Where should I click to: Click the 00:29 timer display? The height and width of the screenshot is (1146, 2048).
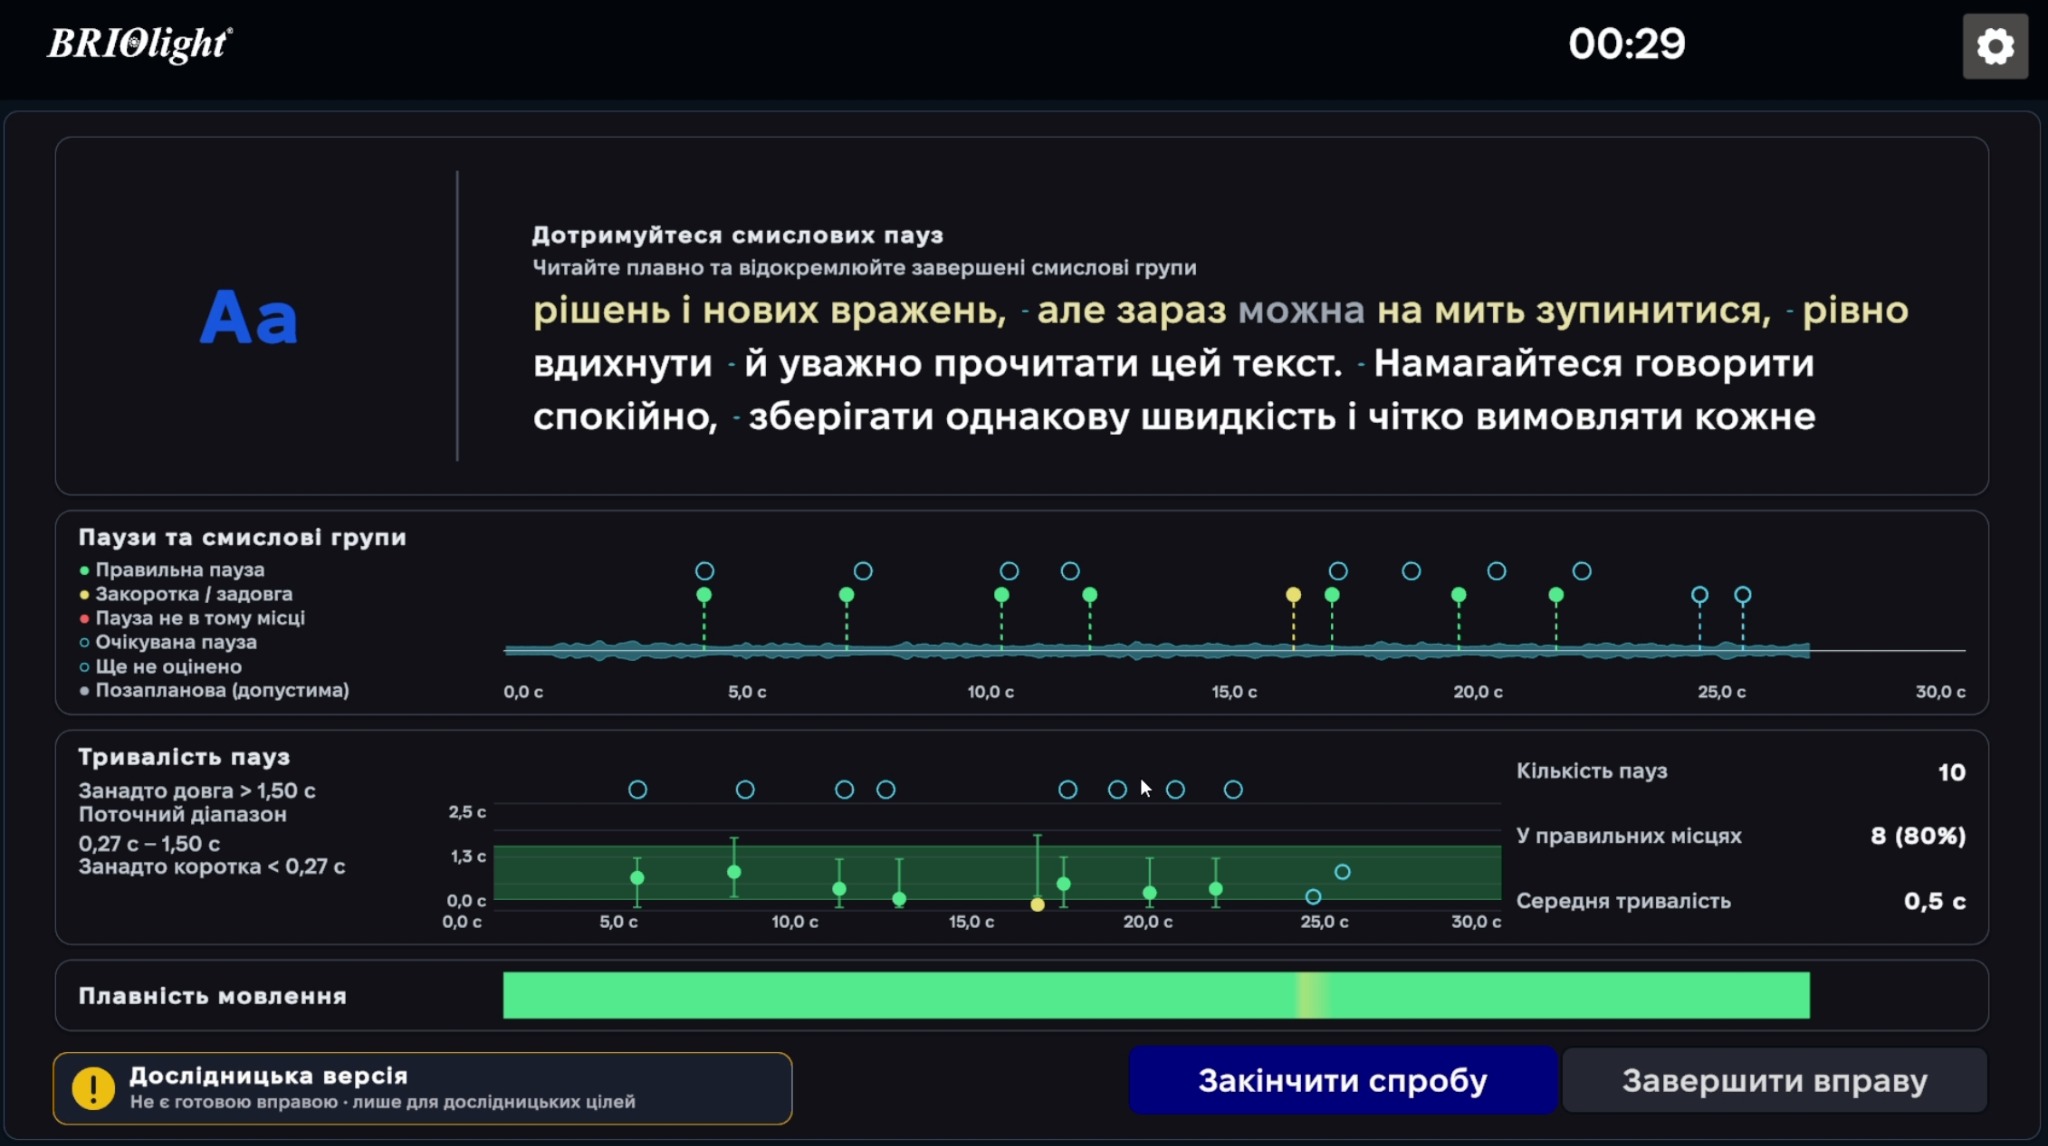point(1627,44)
